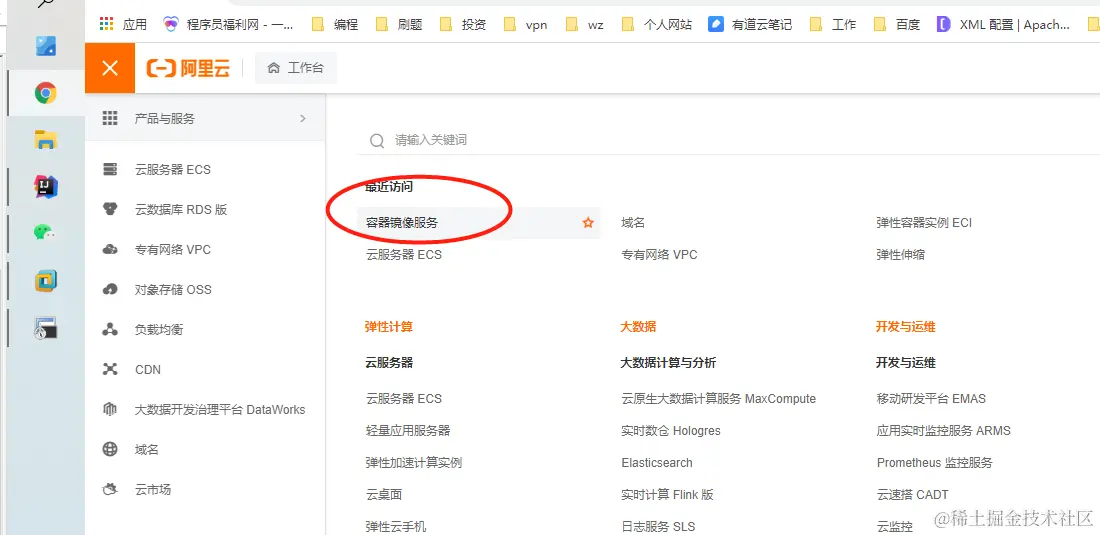The width and height of the screenshot is (1100, 535).
Task: Open 实时计算 Flink 版 link
Action: [667, 495]
